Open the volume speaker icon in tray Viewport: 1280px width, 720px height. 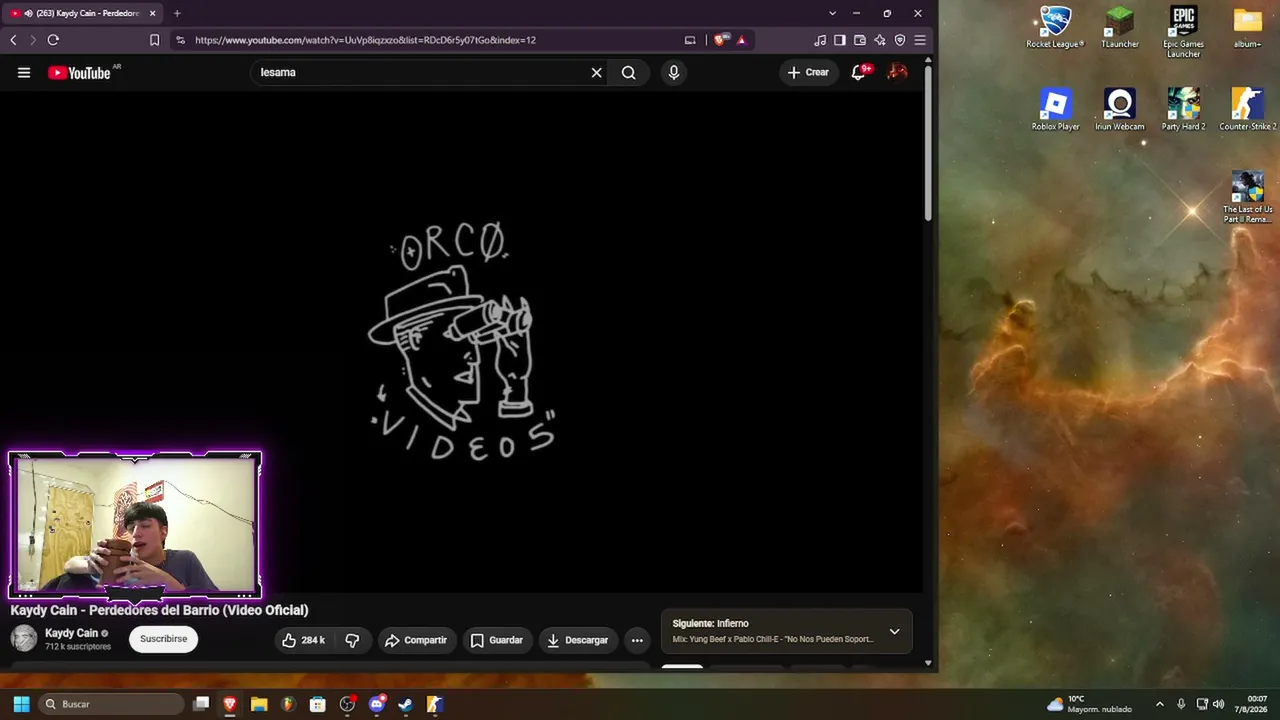pos(1218,704)
